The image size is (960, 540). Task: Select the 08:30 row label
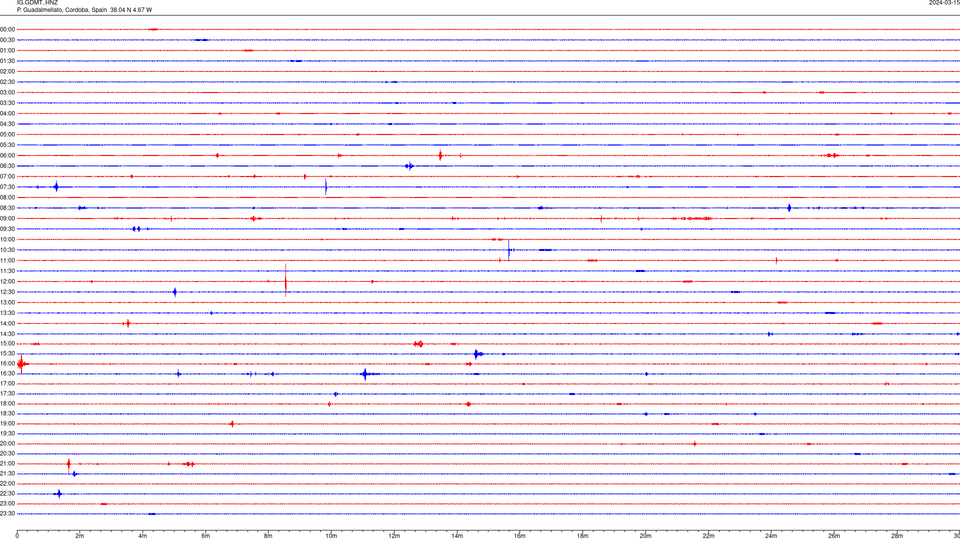[7, 208]
